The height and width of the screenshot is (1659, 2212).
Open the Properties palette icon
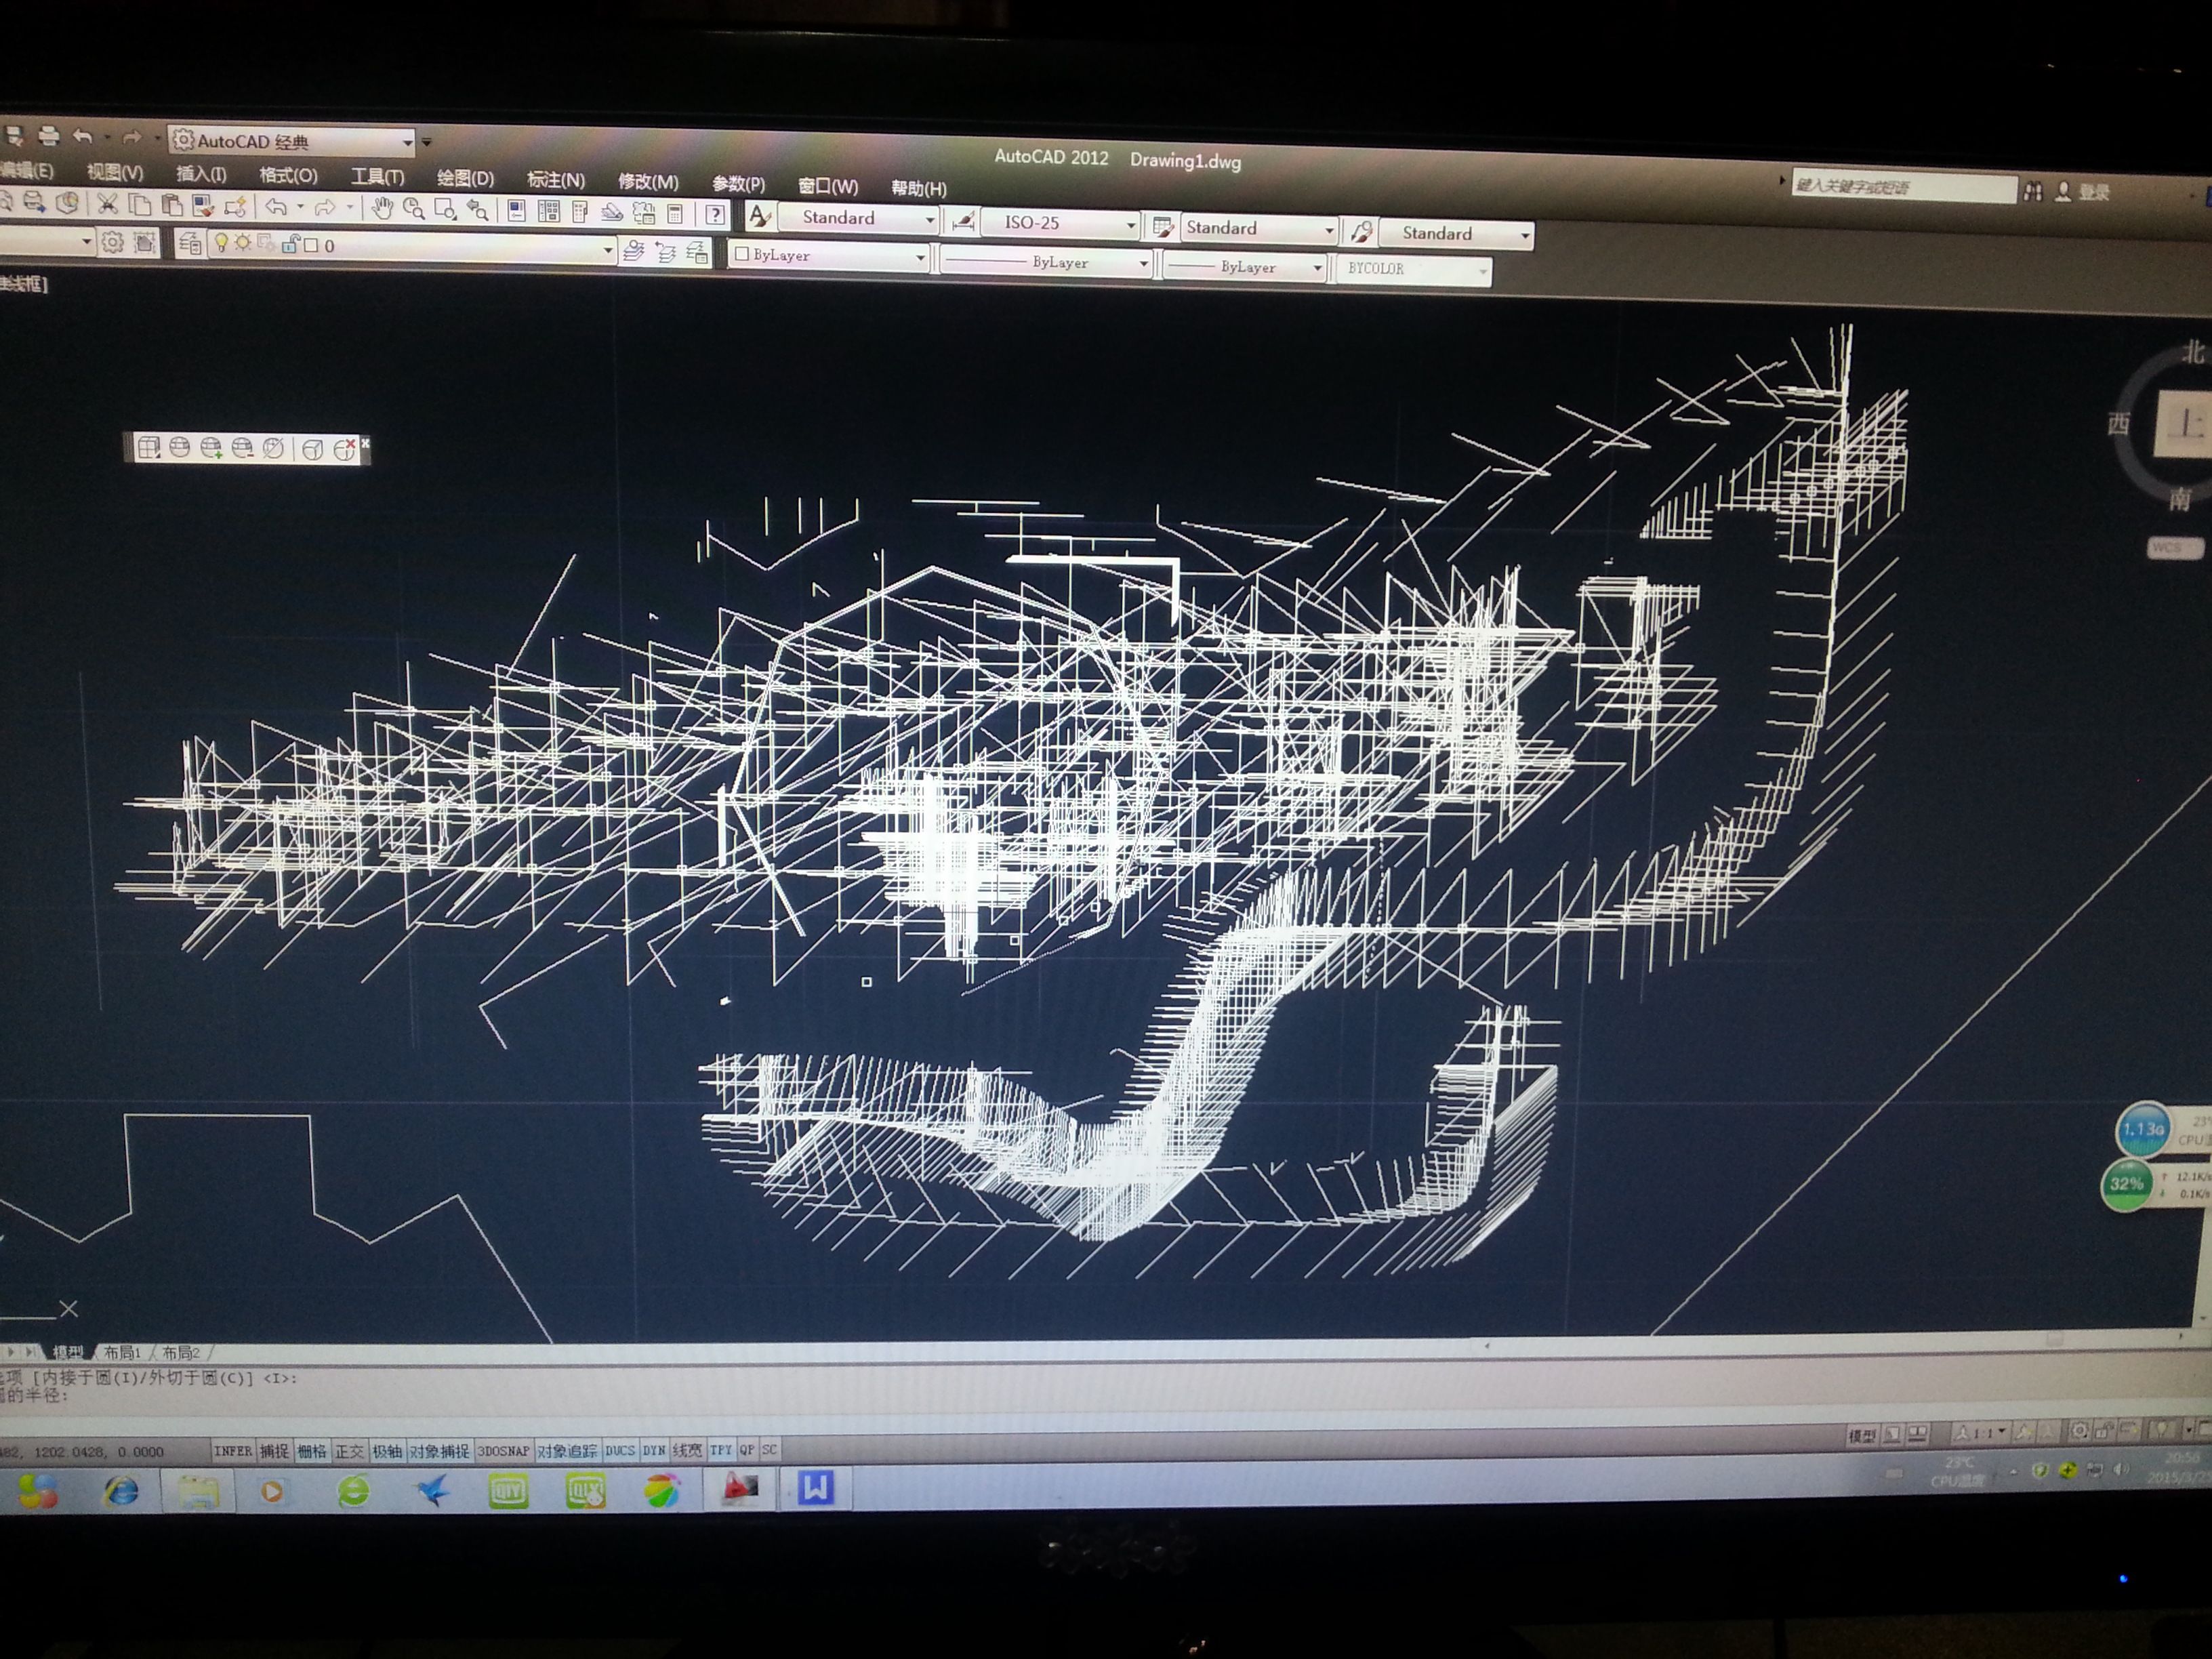(516, 211)
